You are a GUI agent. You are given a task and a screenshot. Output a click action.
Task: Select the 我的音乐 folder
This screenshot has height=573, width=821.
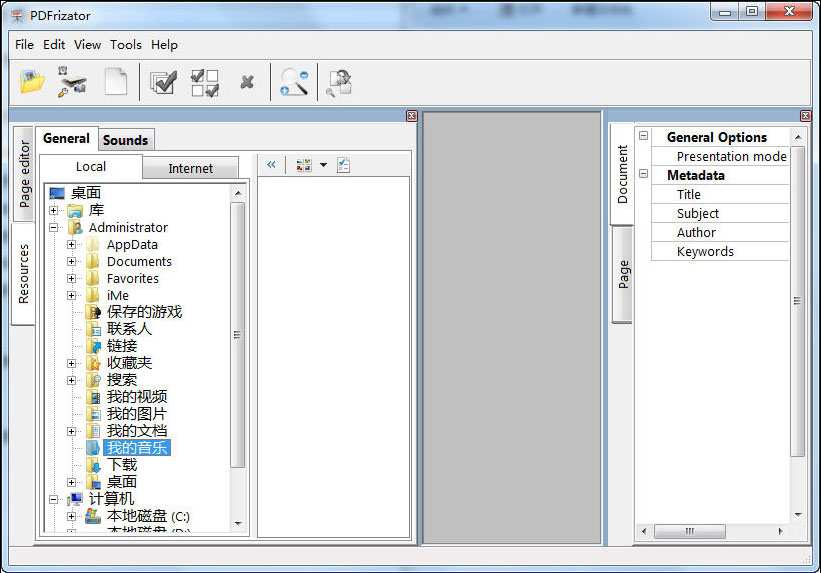137,448
